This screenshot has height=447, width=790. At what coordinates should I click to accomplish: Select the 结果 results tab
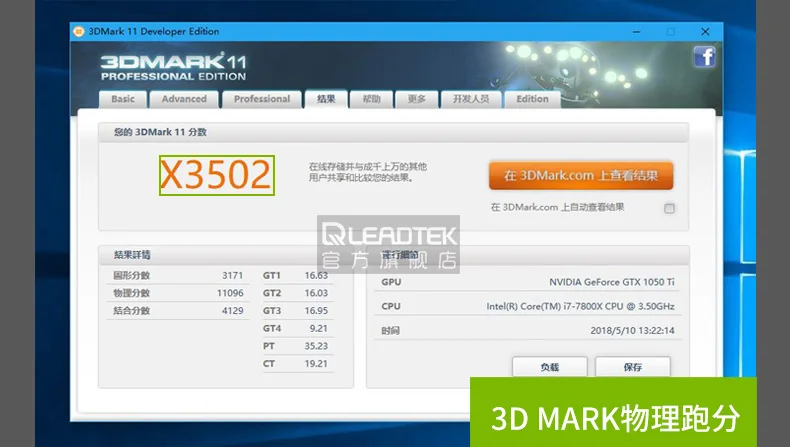point(326,99)
